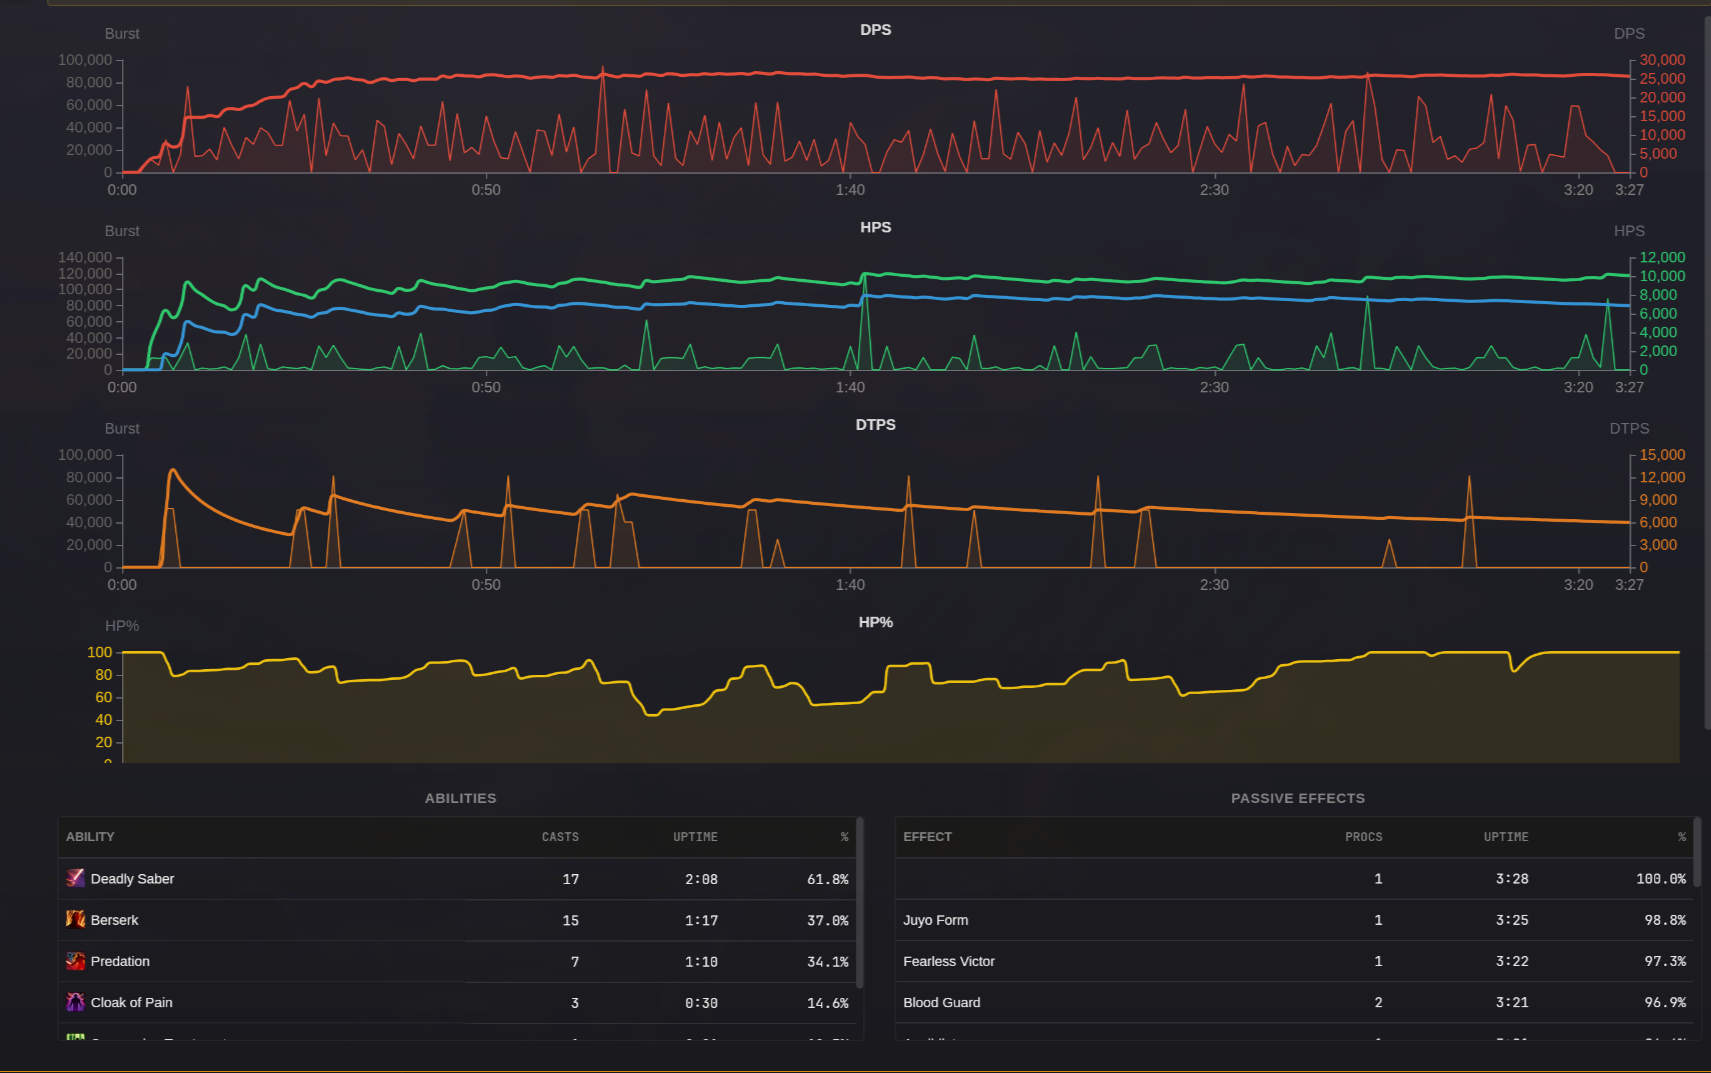The image size is (1711, 1073).
Task: Hide the HPS series via its legend label
Action: point(1629,230)
